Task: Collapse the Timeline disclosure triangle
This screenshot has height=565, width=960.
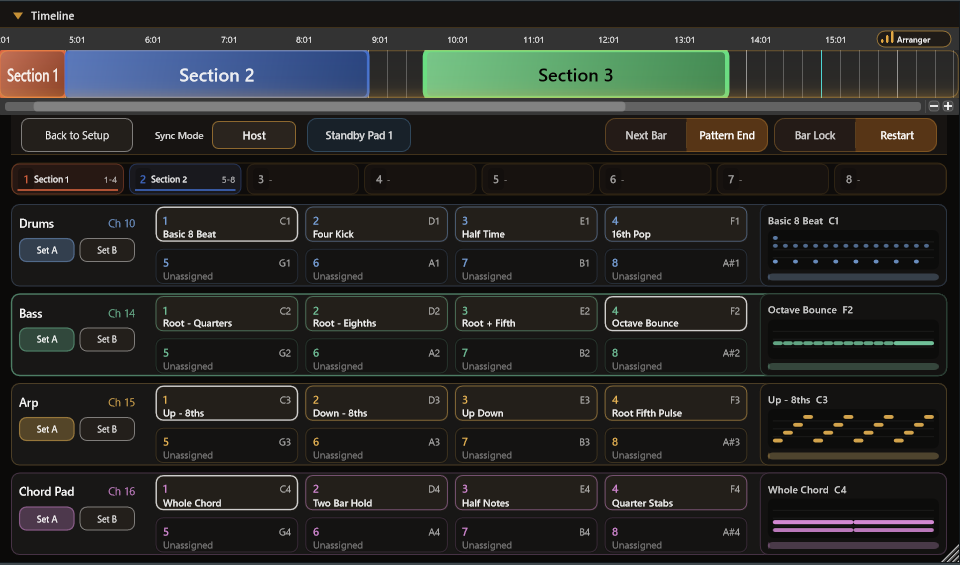Action: tap(18, 16)
